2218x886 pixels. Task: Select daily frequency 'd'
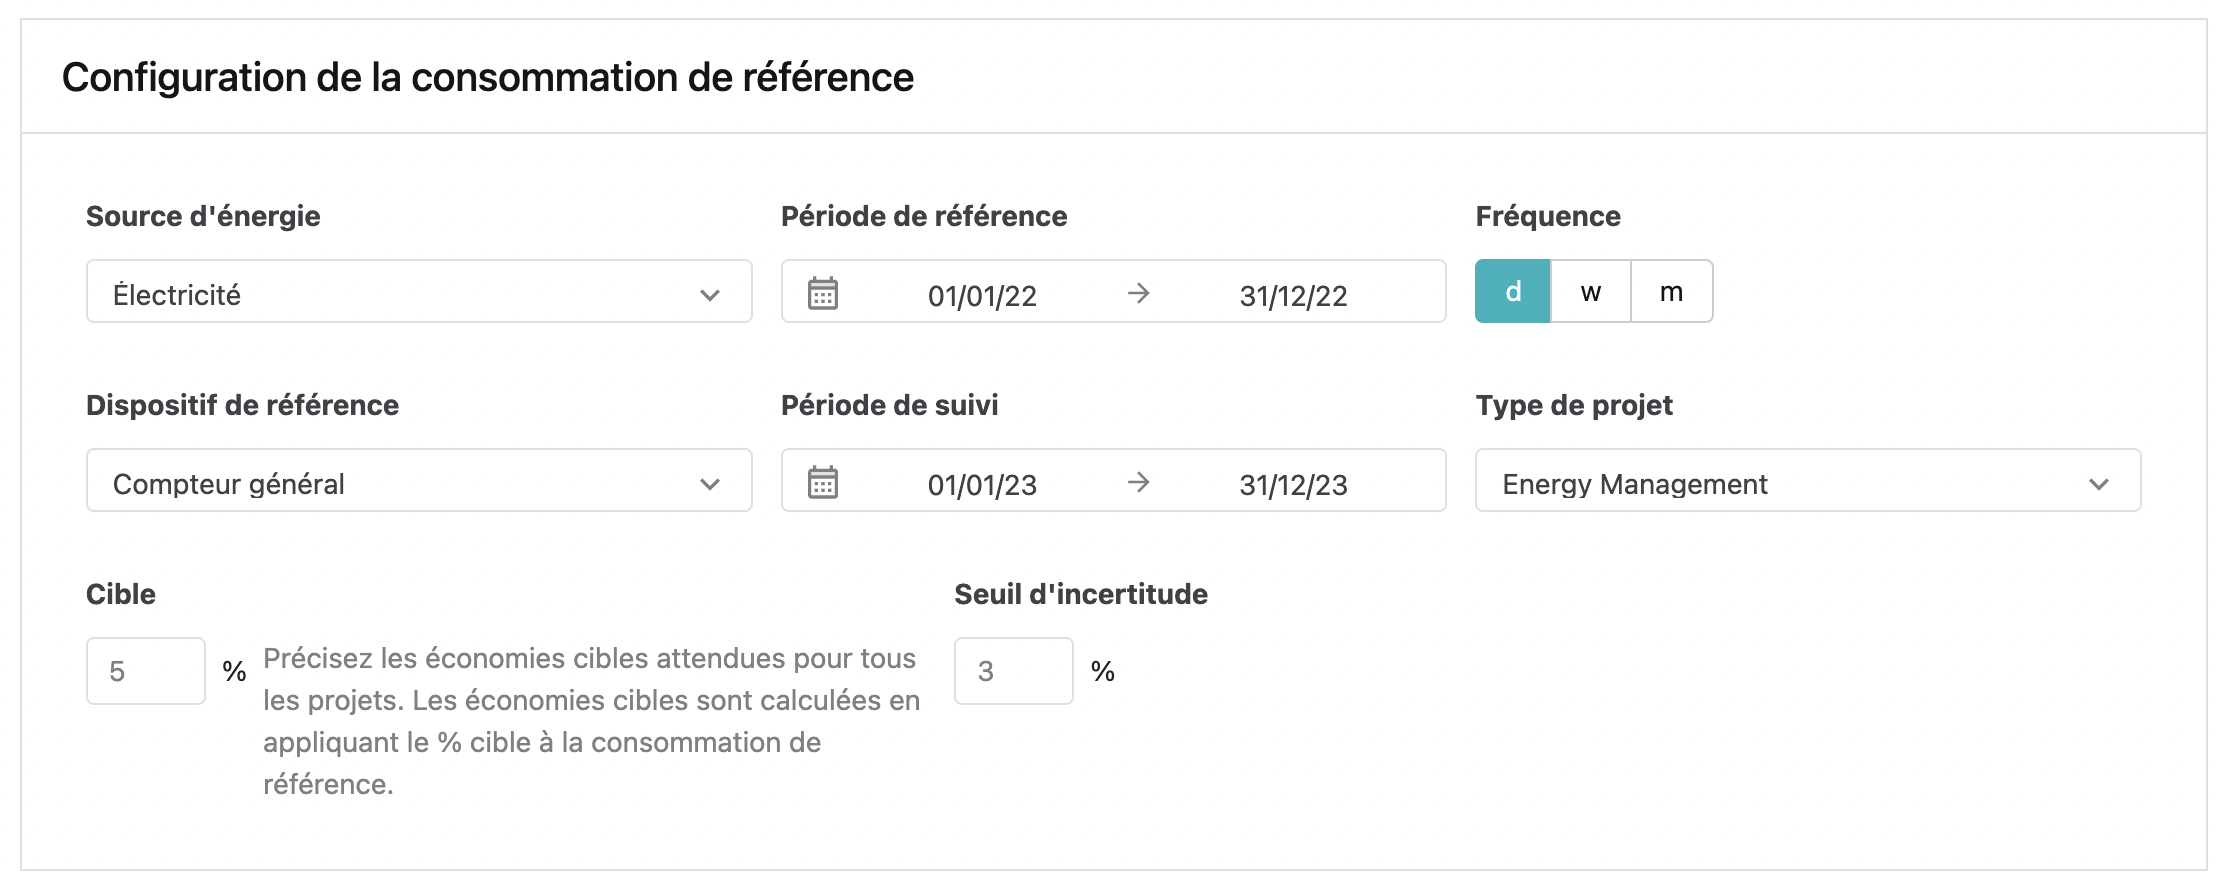point(1513,291)
